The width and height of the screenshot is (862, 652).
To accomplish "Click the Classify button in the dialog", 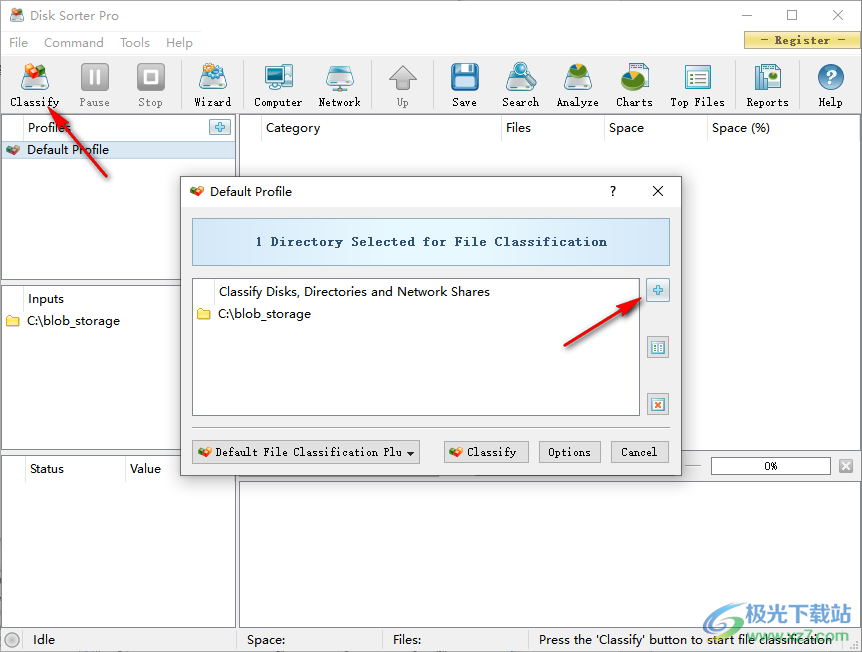I will [486, 452].
